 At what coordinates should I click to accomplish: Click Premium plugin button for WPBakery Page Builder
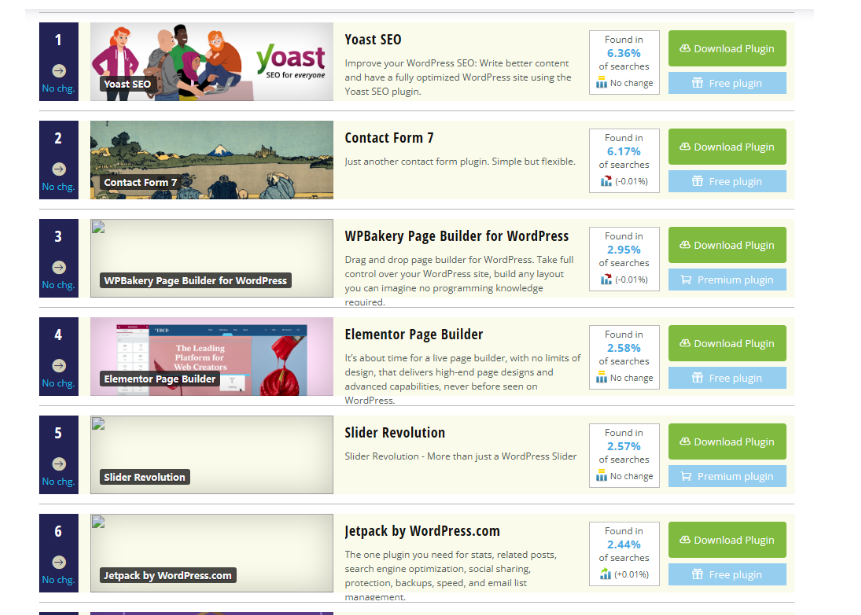click(x=727, y=279)
